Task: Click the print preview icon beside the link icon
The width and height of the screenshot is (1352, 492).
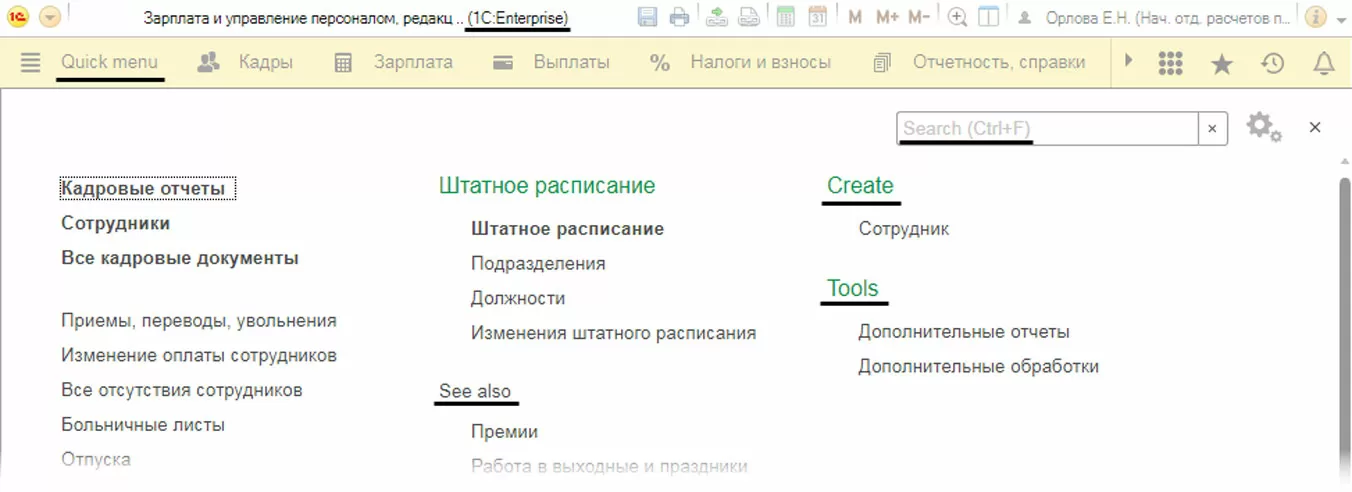Action: (x=747, y=17)
